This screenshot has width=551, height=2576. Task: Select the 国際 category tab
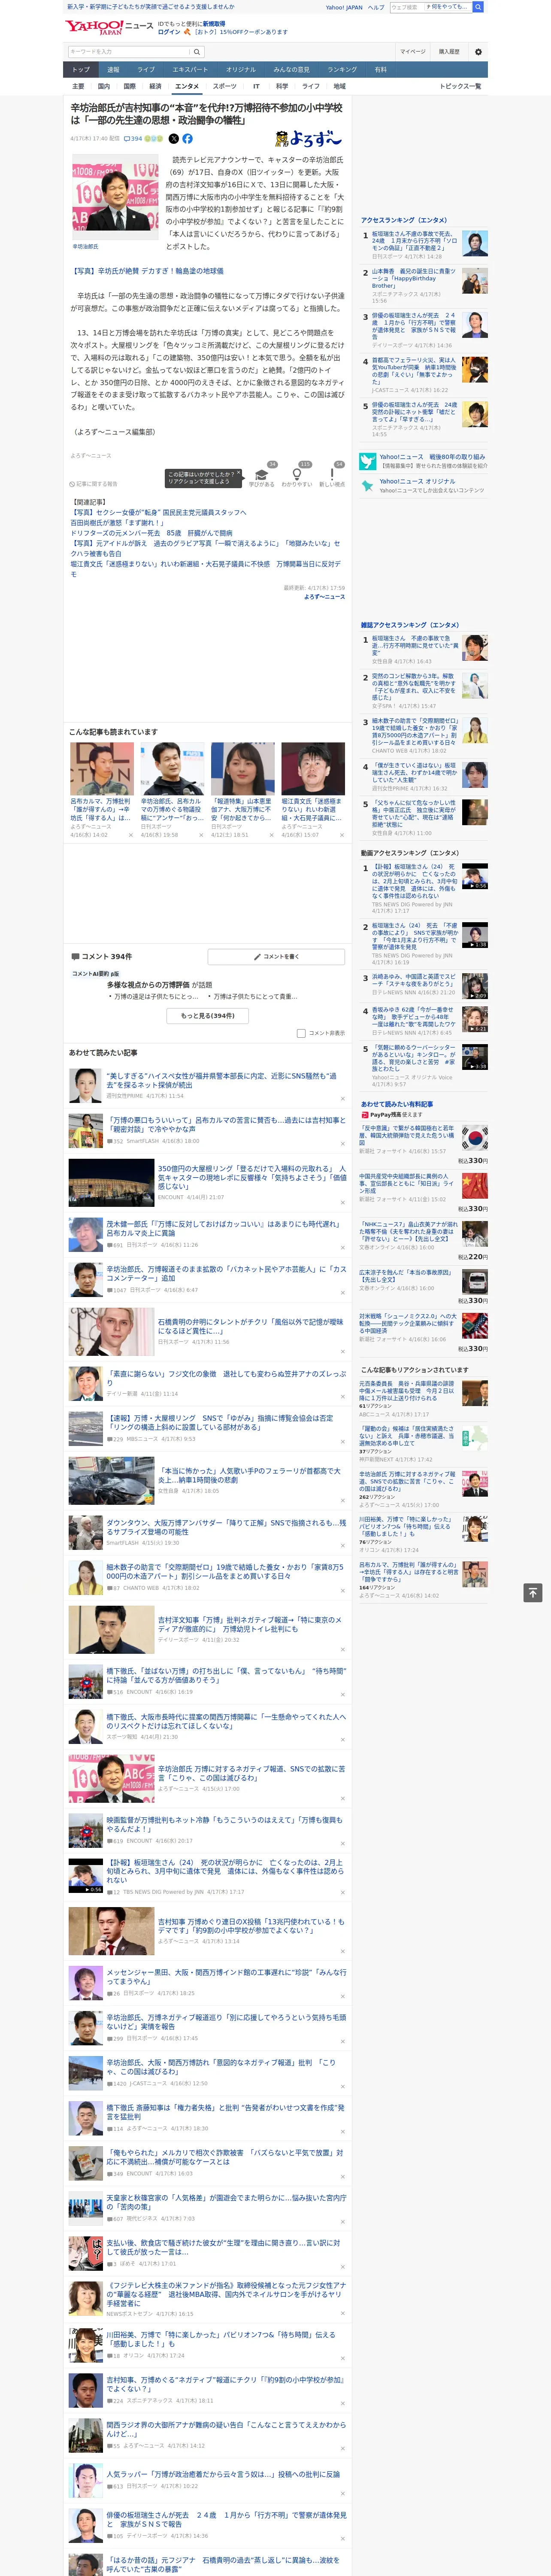tap(129, 86)
